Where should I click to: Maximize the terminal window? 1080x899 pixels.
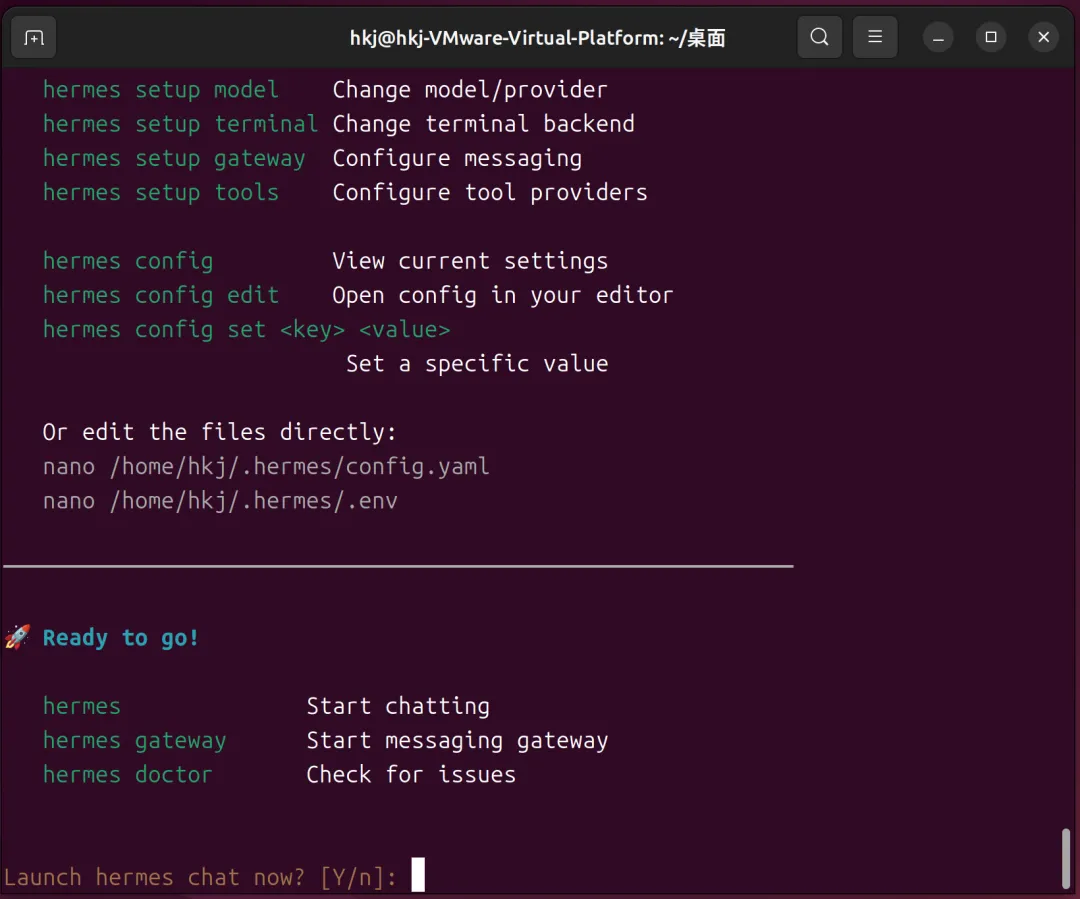point(990,37)
